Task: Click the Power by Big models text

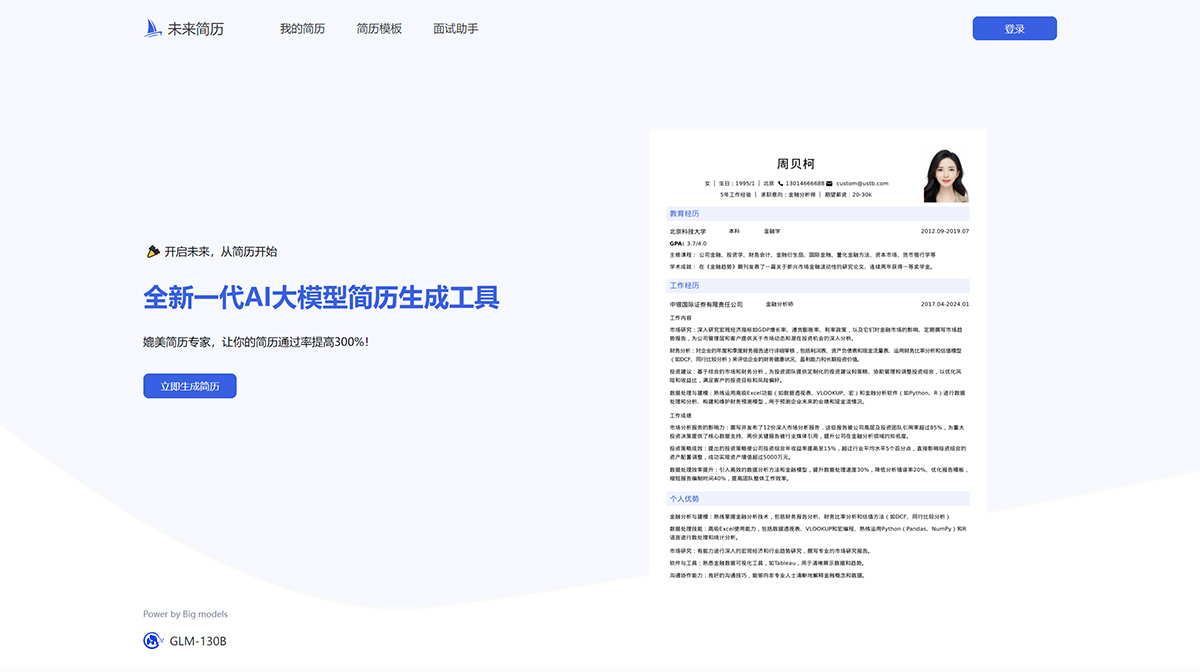Action: tap(185, 613)
